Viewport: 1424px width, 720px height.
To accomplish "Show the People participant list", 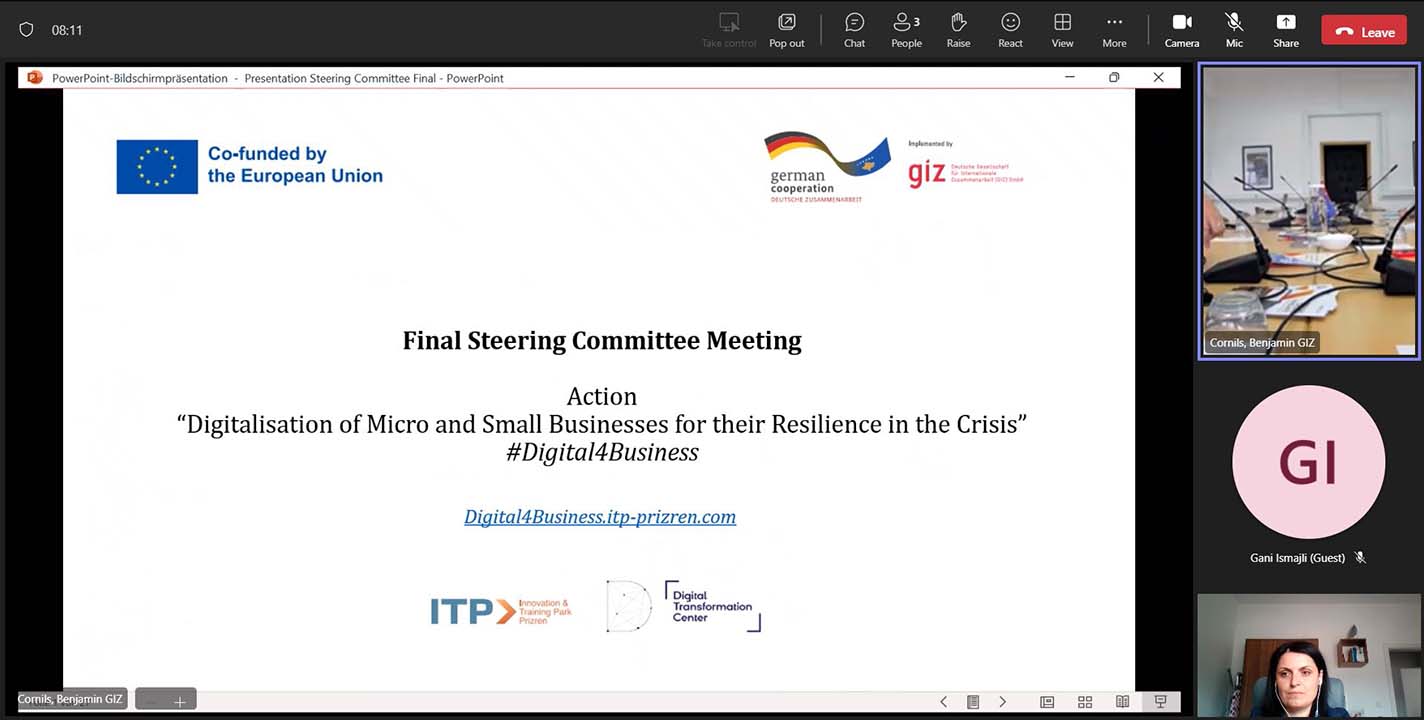I will pyautogui.click(x=907, y=30).
